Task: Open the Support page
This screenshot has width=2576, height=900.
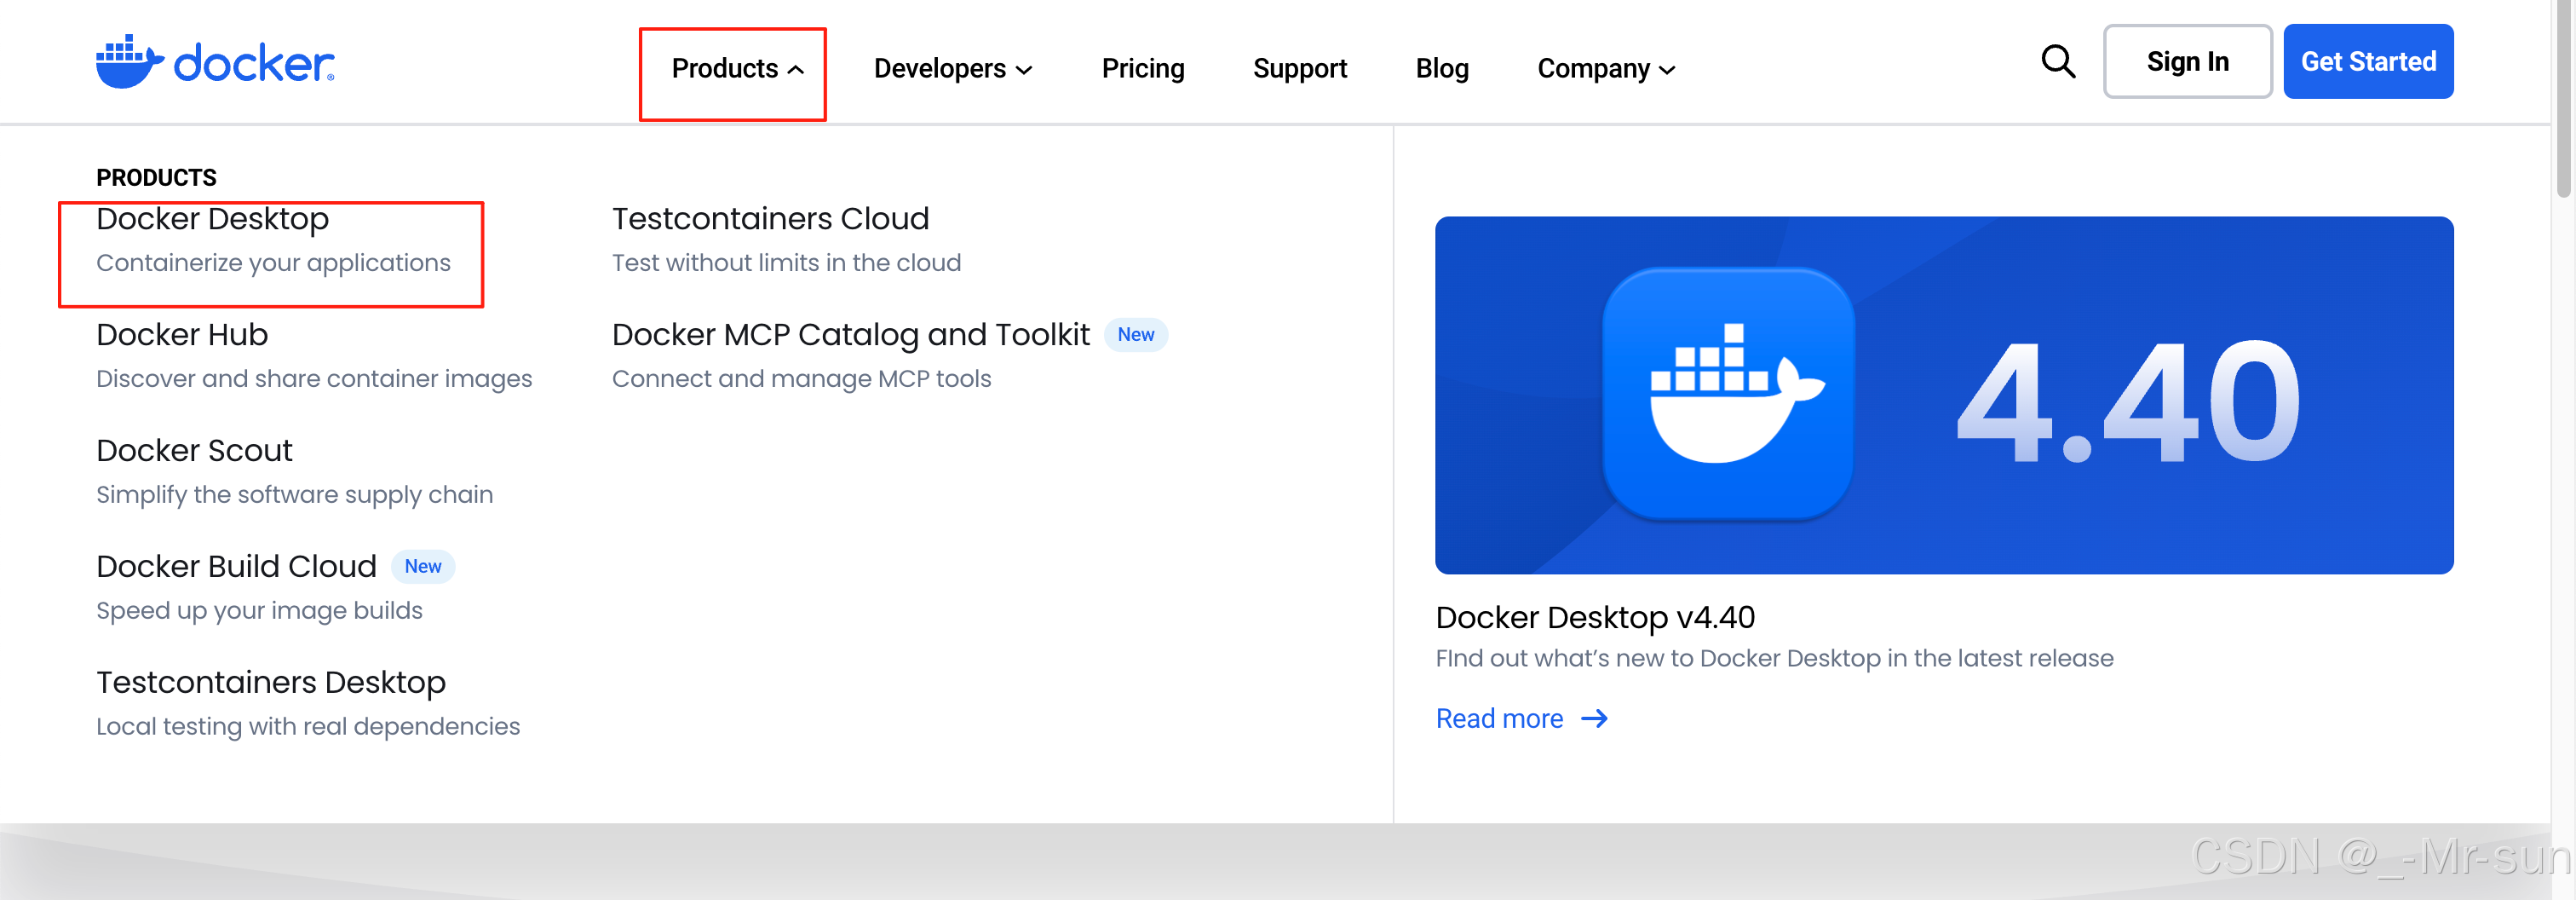Action: coord(1300,69)
